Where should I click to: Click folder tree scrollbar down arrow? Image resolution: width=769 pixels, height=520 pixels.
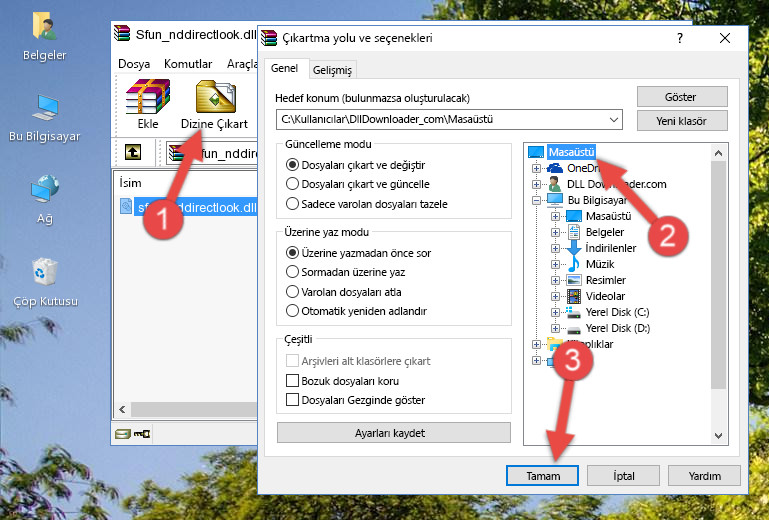[718, 435]
